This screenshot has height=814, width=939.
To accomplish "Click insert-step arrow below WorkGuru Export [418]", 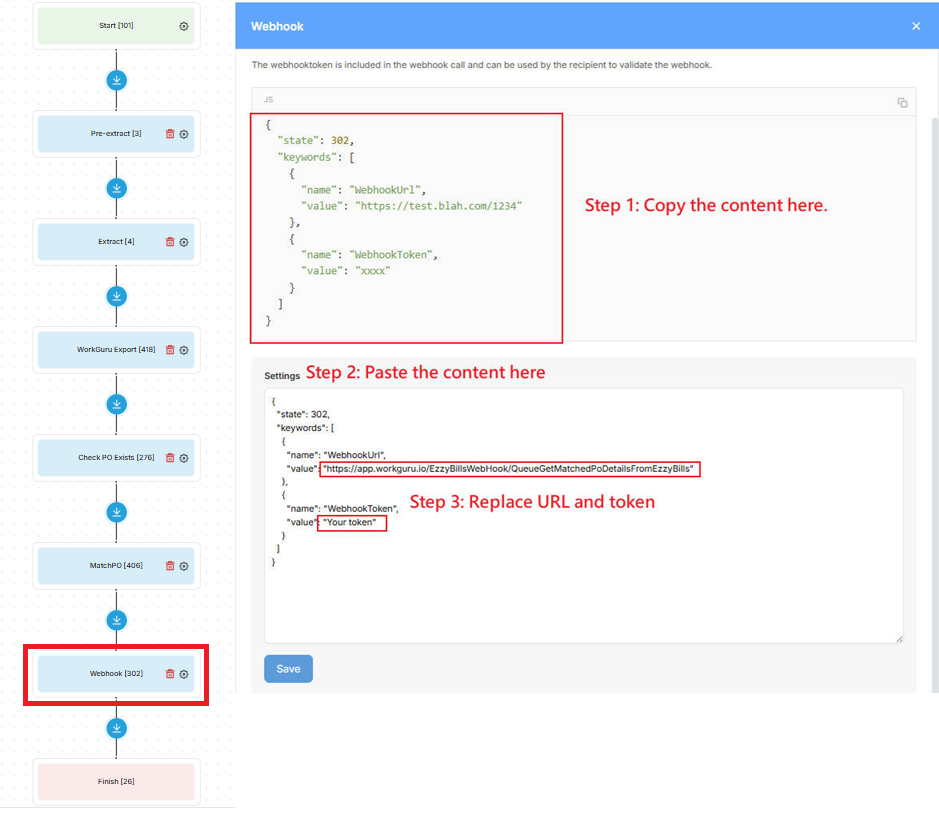I will click(116, 404).
